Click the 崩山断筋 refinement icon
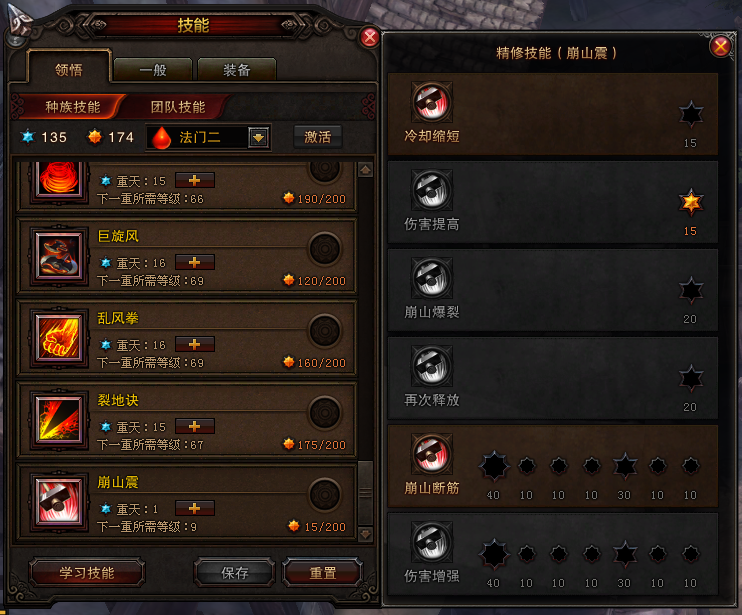 [x=432, y=454]
